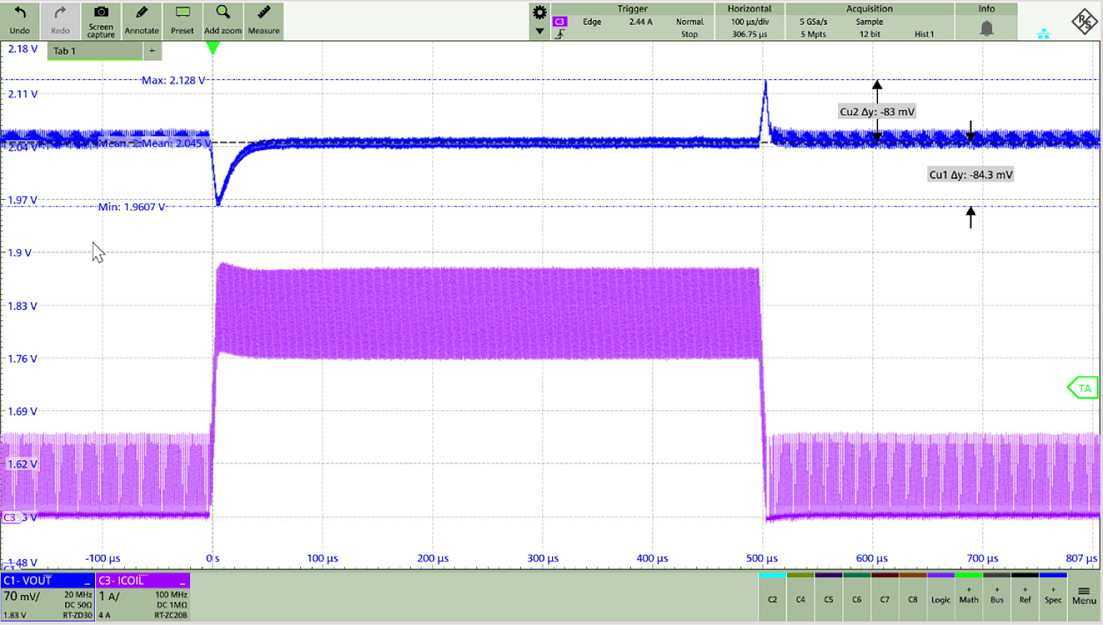Enable channel C2

(x=774, y=597)
